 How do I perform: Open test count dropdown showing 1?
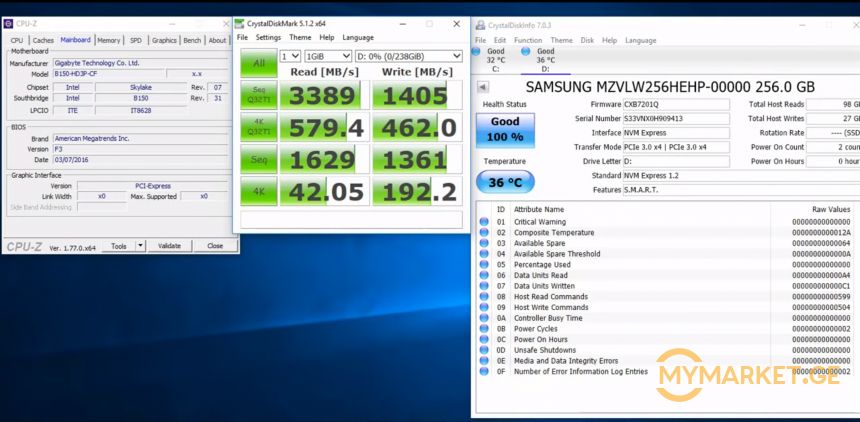pos(290,56)
